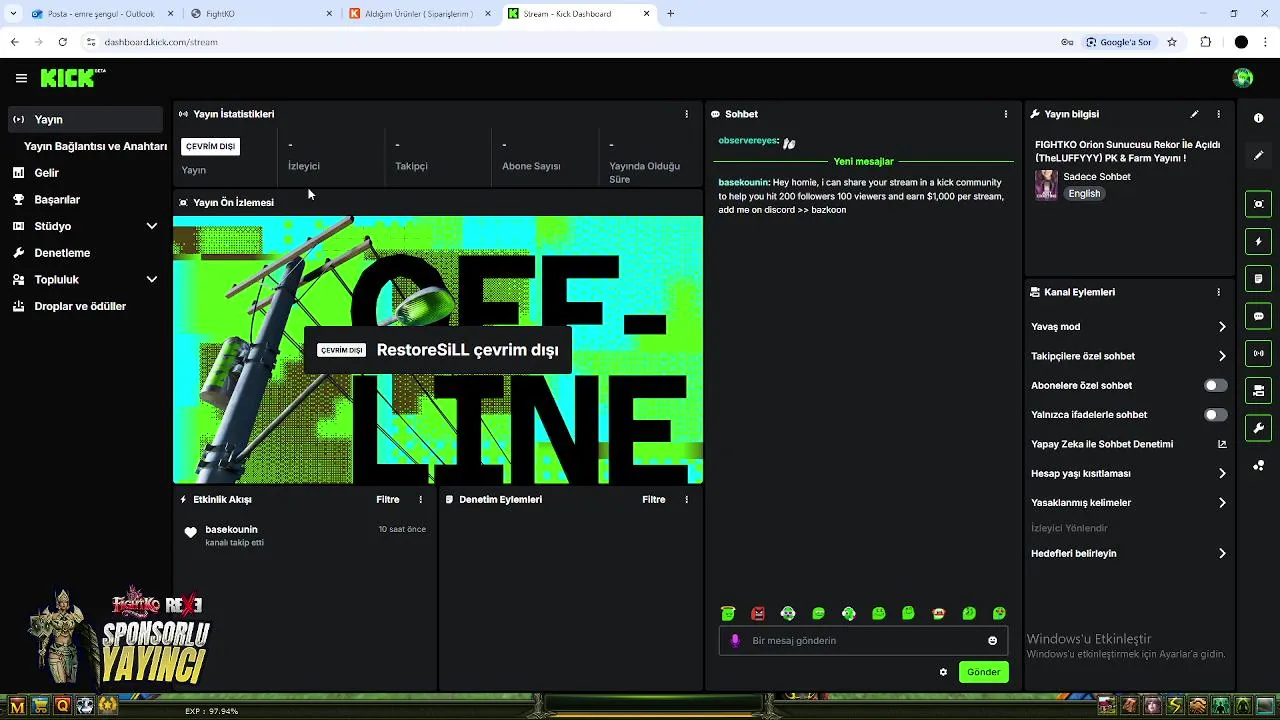1280x720 pixels.
Task: Open Yayın İstatistikleri panel options menu
Action: coord(686,114)
